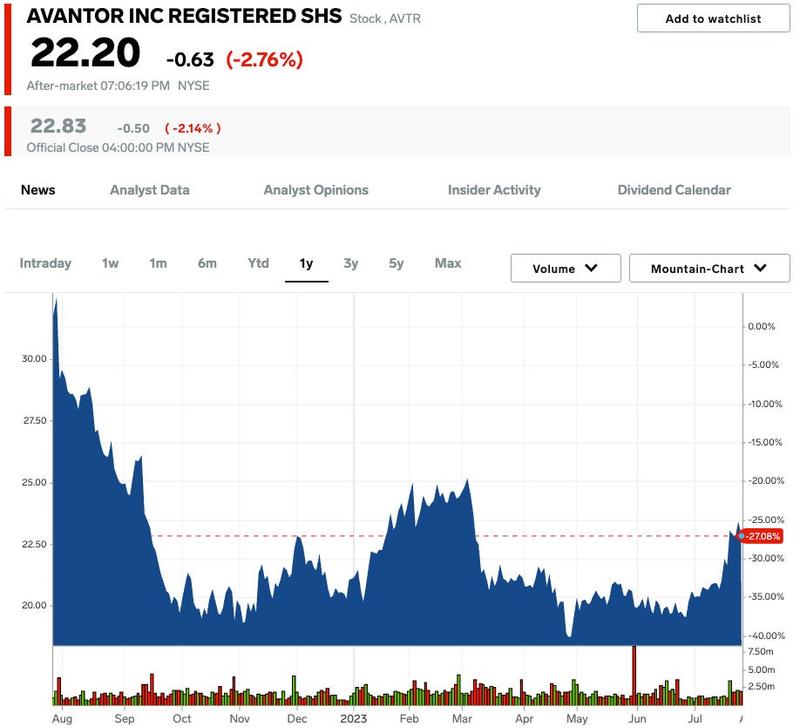The height and width of the screenshot is (728, 800).
Task: Click the 30.00 price axis label
Action: point(34,359)
